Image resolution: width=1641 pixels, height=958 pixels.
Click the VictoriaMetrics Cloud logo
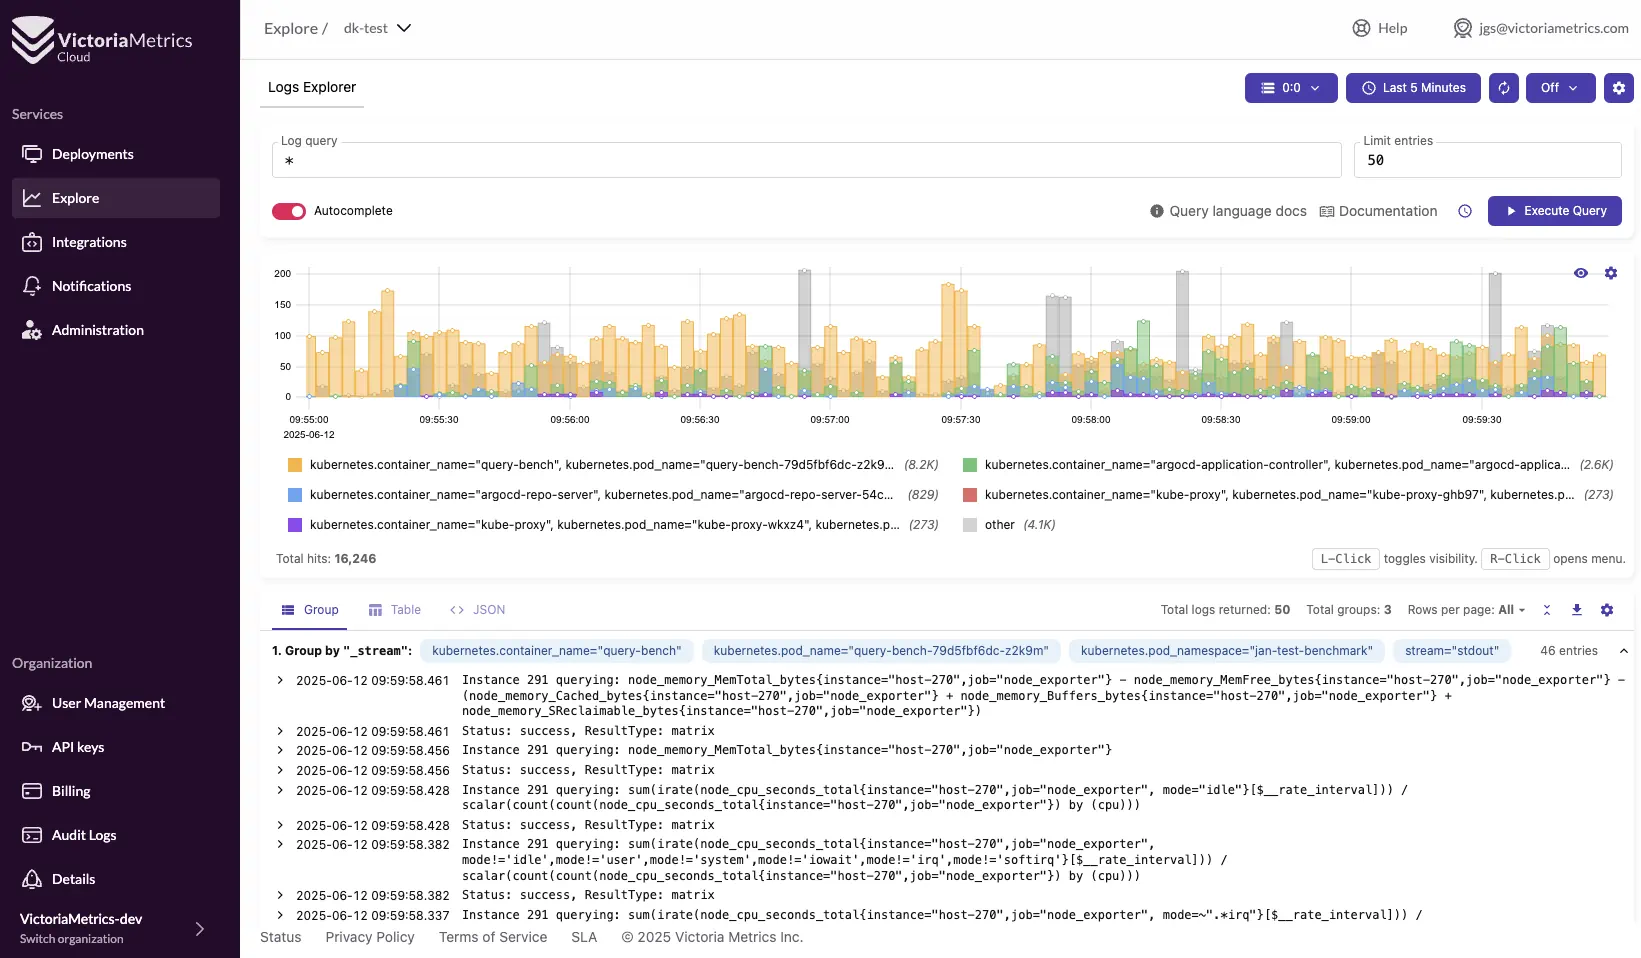coord(101,40)
